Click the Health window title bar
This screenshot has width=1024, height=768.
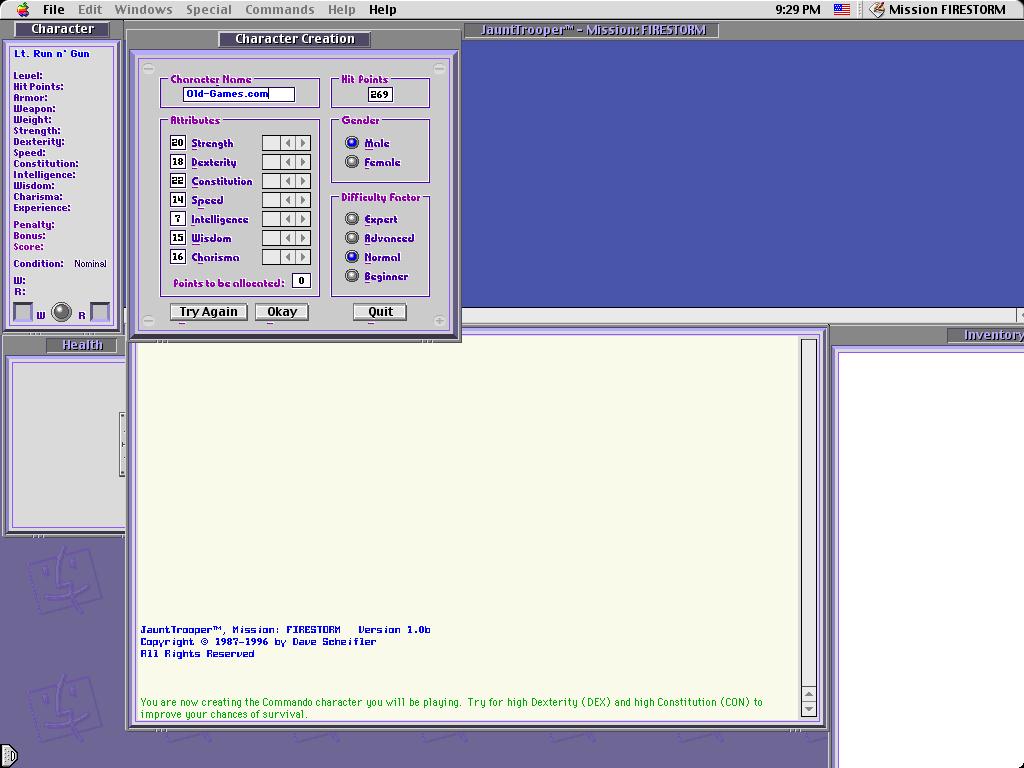pos(82,345)
